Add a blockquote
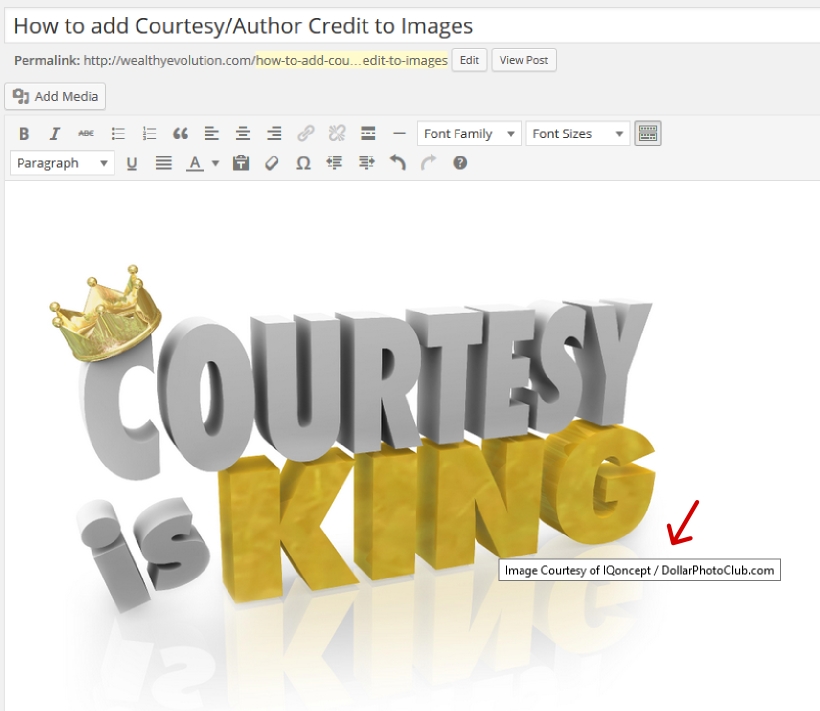 tap(180, 133)
